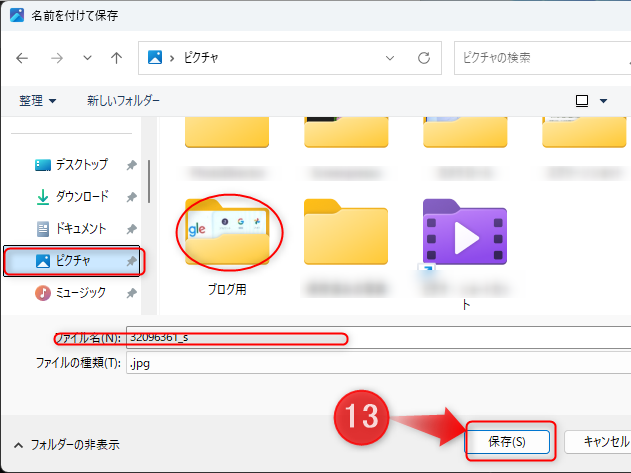Select the purple video folder icon
Image resolution: width=631 pixels, height=473 pixels.
tap(464, 239)
